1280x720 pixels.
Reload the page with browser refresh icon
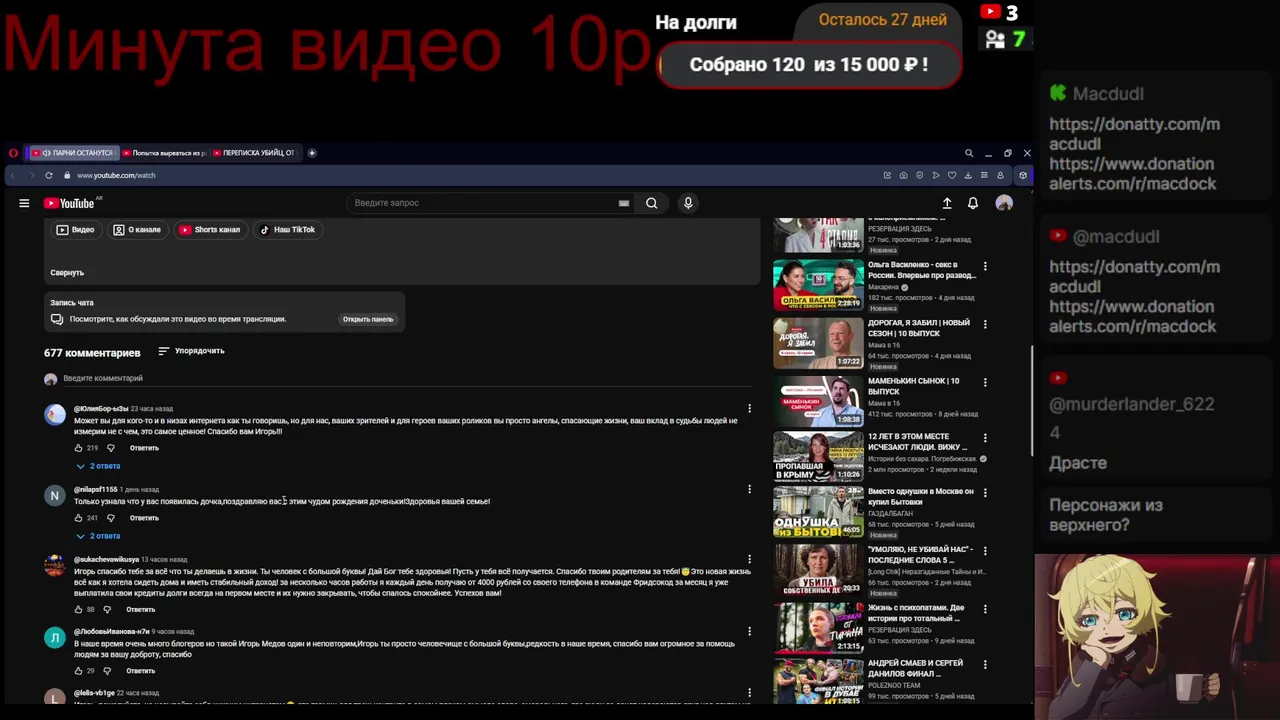(48, 175)
